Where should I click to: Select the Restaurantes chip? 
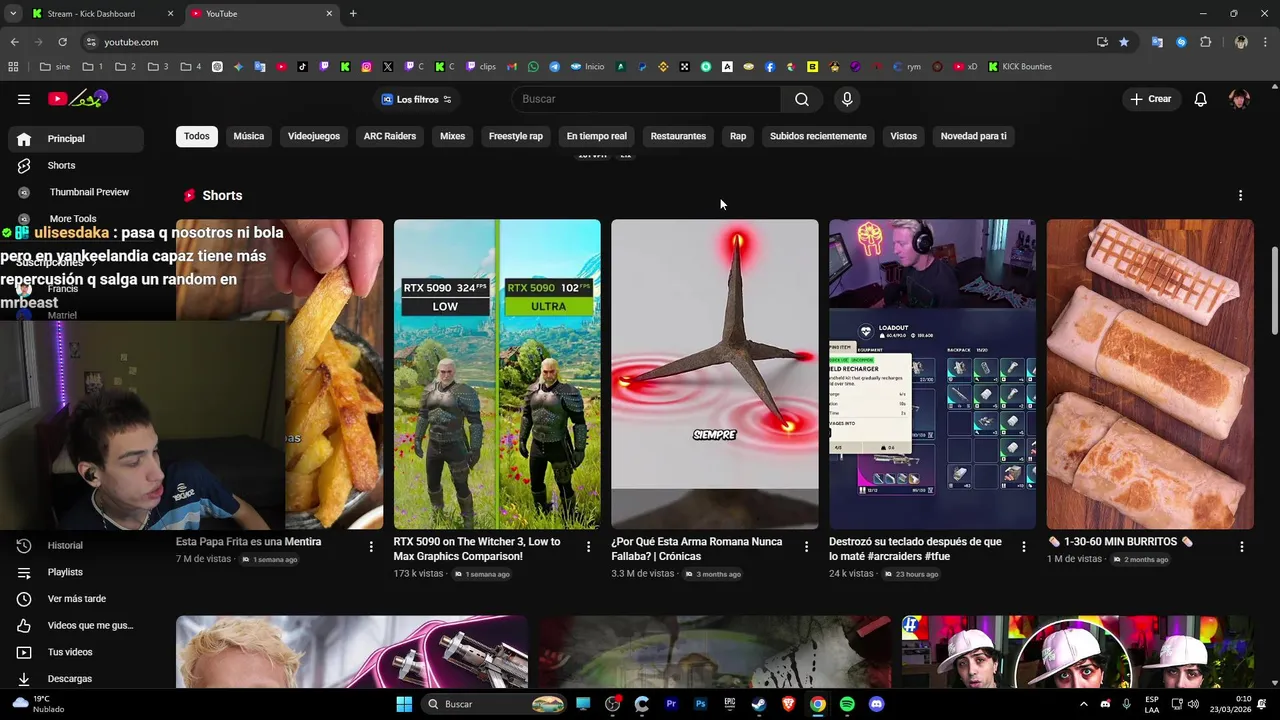pos(678,136)
